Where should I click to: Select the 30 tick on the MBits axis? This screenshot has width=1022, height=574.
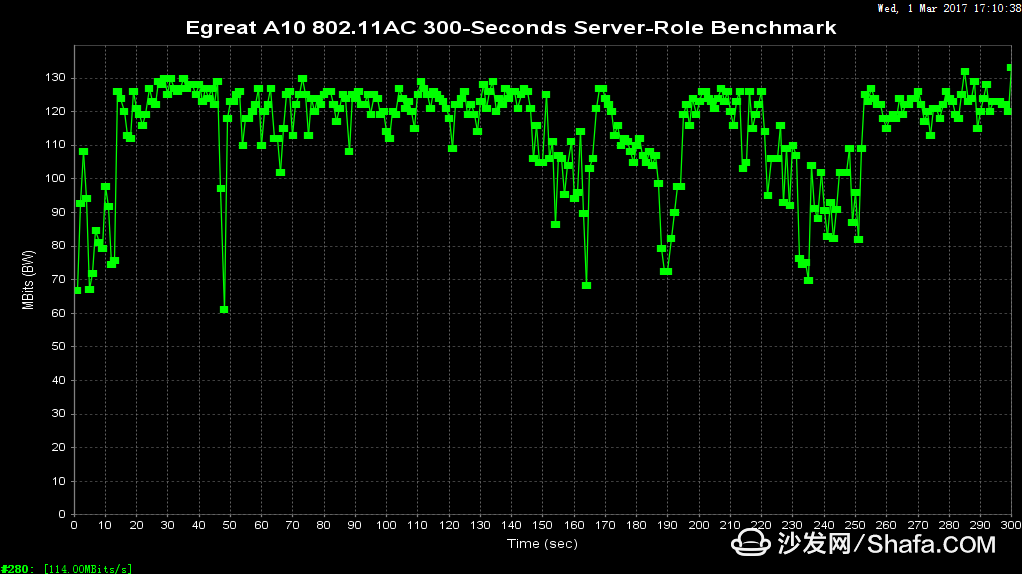[x=59, y=414]
